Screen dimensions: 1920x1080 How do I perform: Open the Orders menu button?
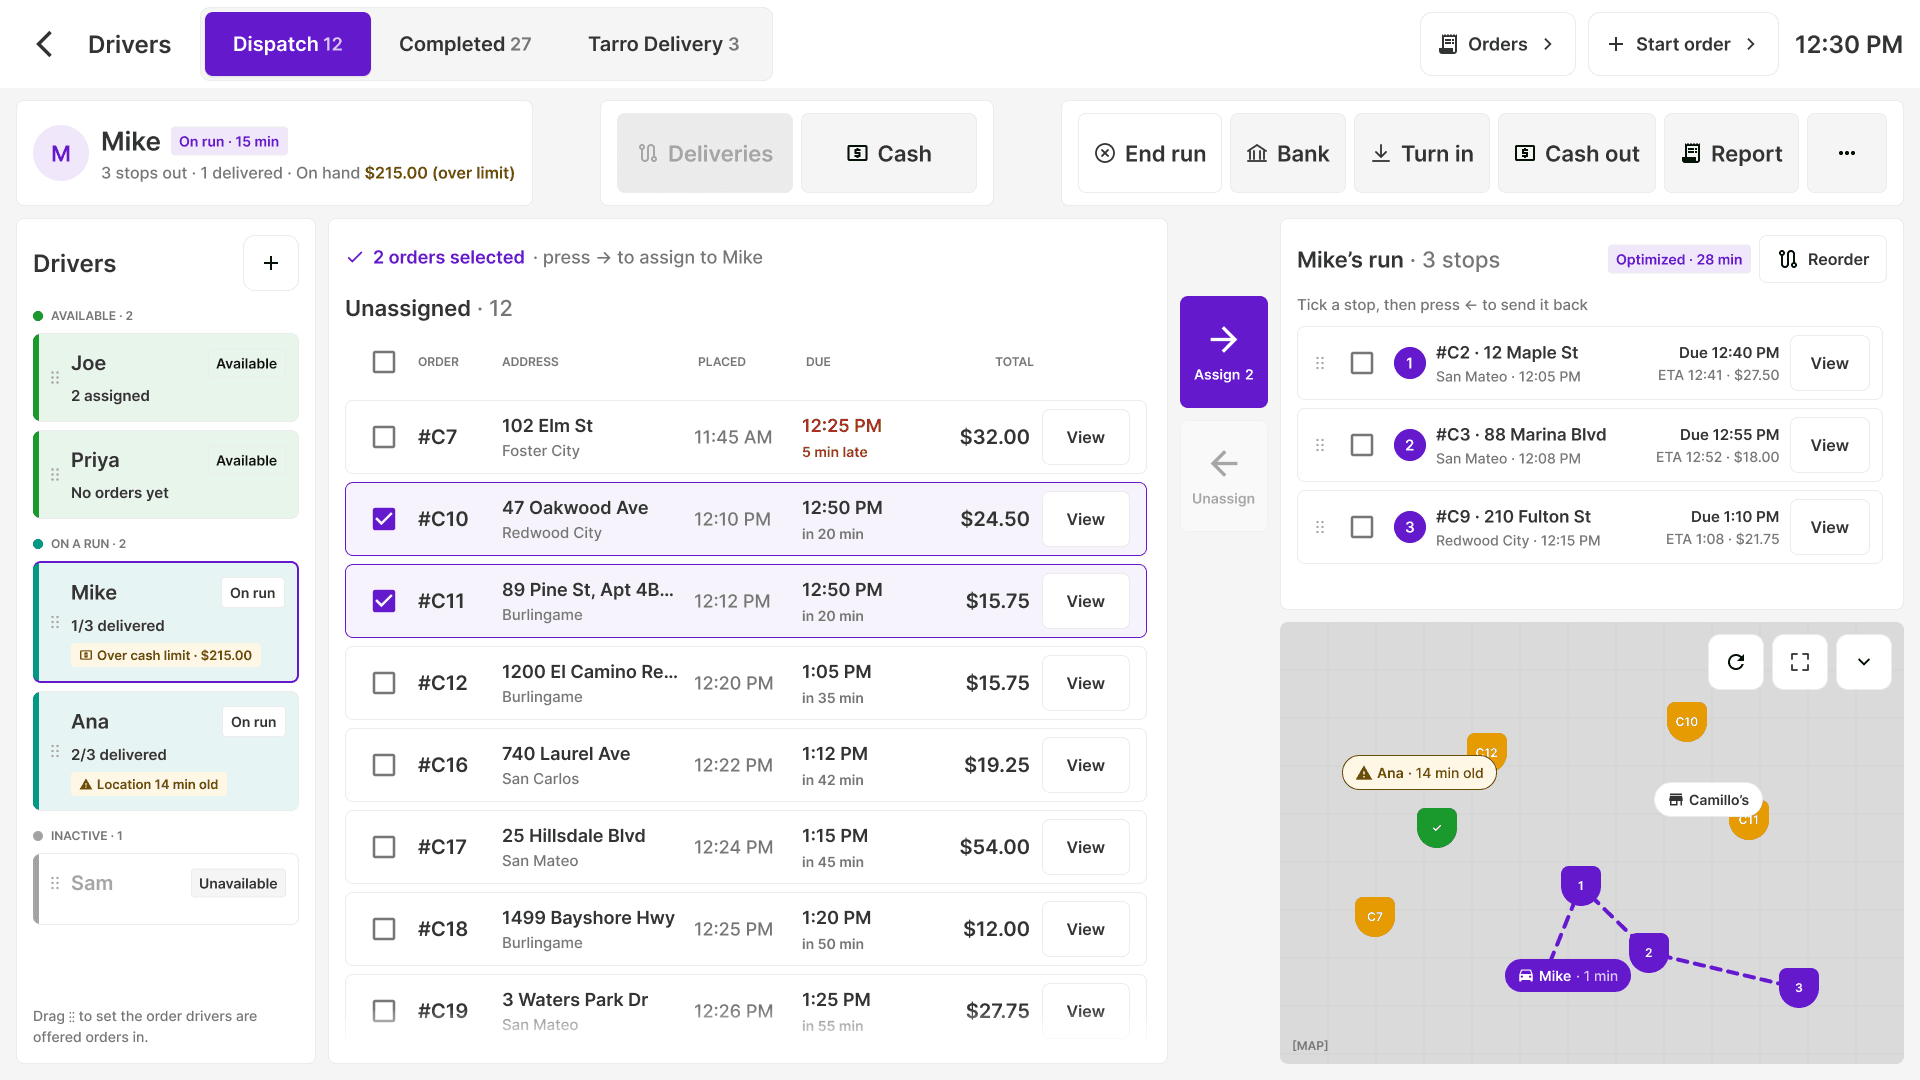tap(1497, 44)
